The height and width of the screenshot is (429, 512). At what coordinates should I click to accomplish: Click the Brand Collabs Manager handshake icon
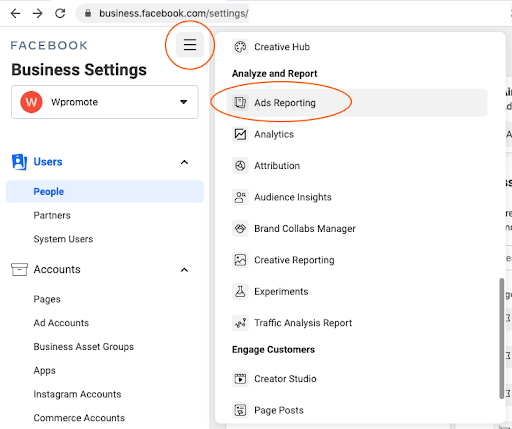[x=240, y=229]
